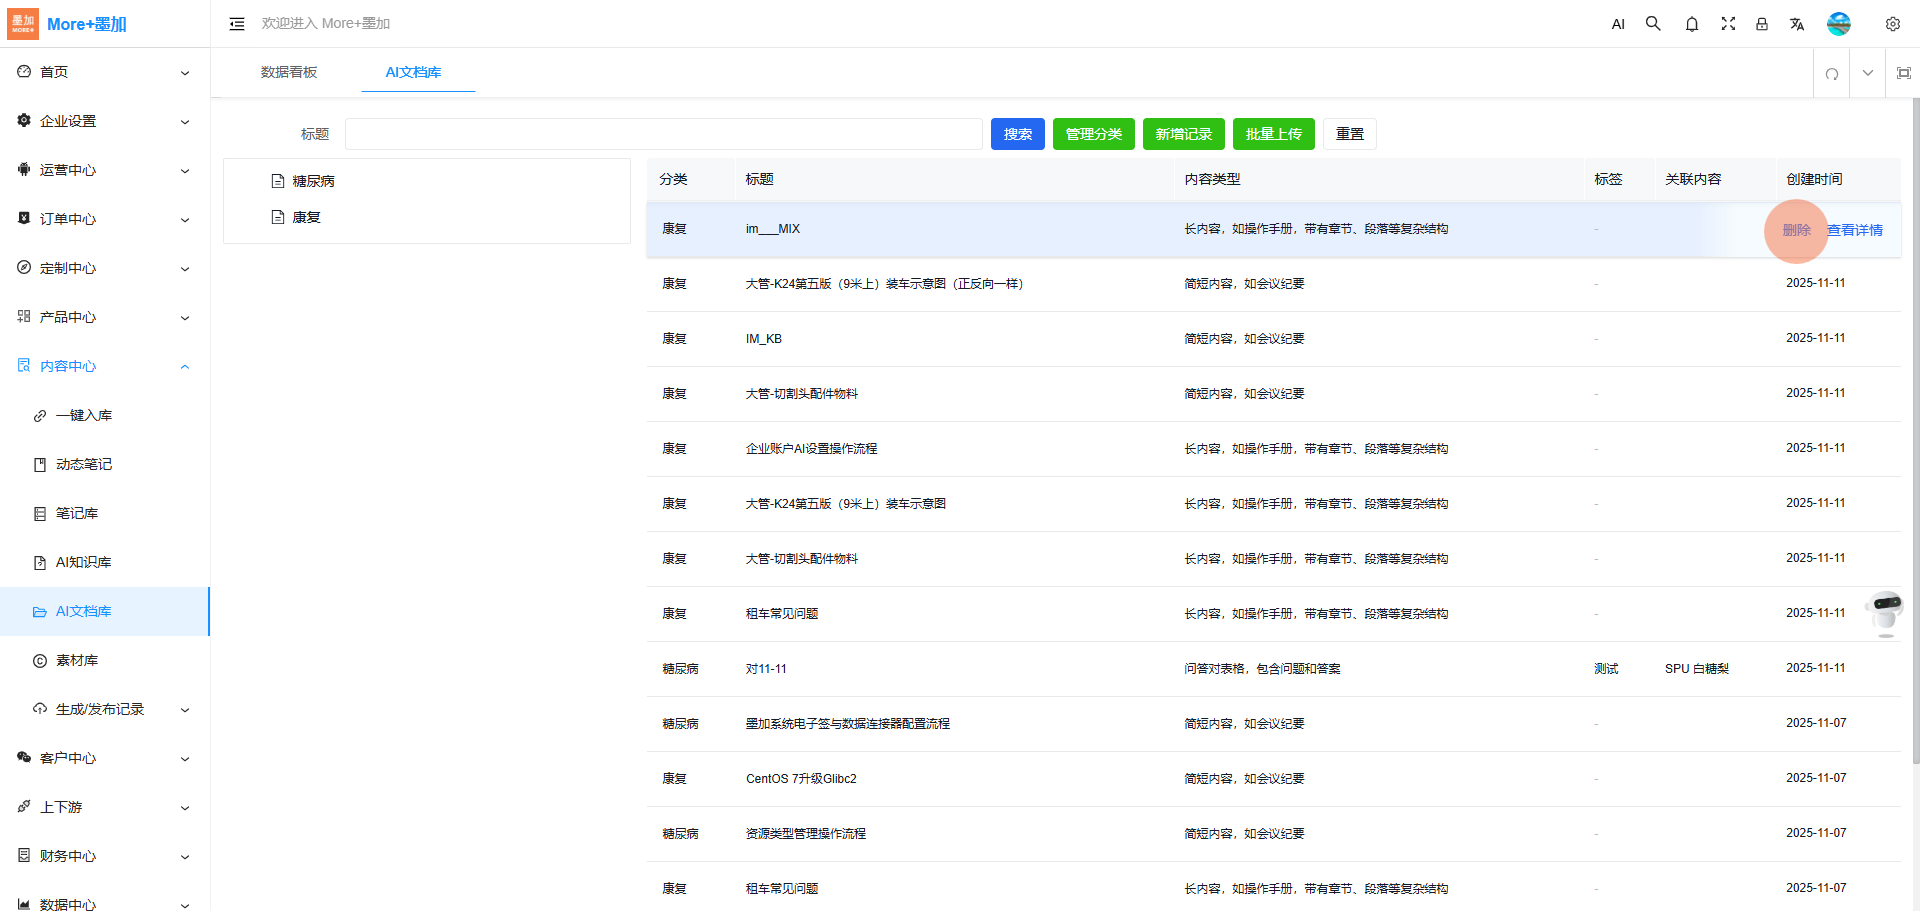Image resolution: width=1920 pixels, height=911 pixels.
Task: Open the tab options dropdown chevron
Action: [1867, 73]
